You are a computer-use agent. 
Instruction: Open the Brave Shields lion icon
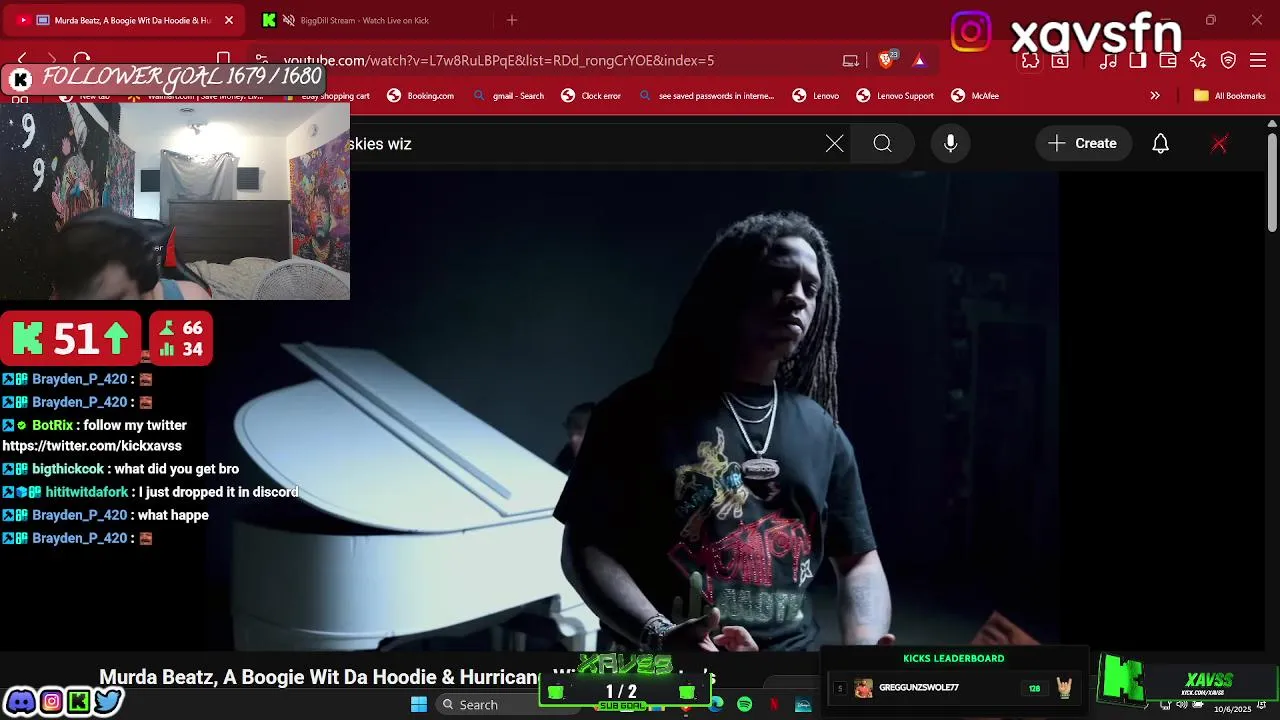886,60
